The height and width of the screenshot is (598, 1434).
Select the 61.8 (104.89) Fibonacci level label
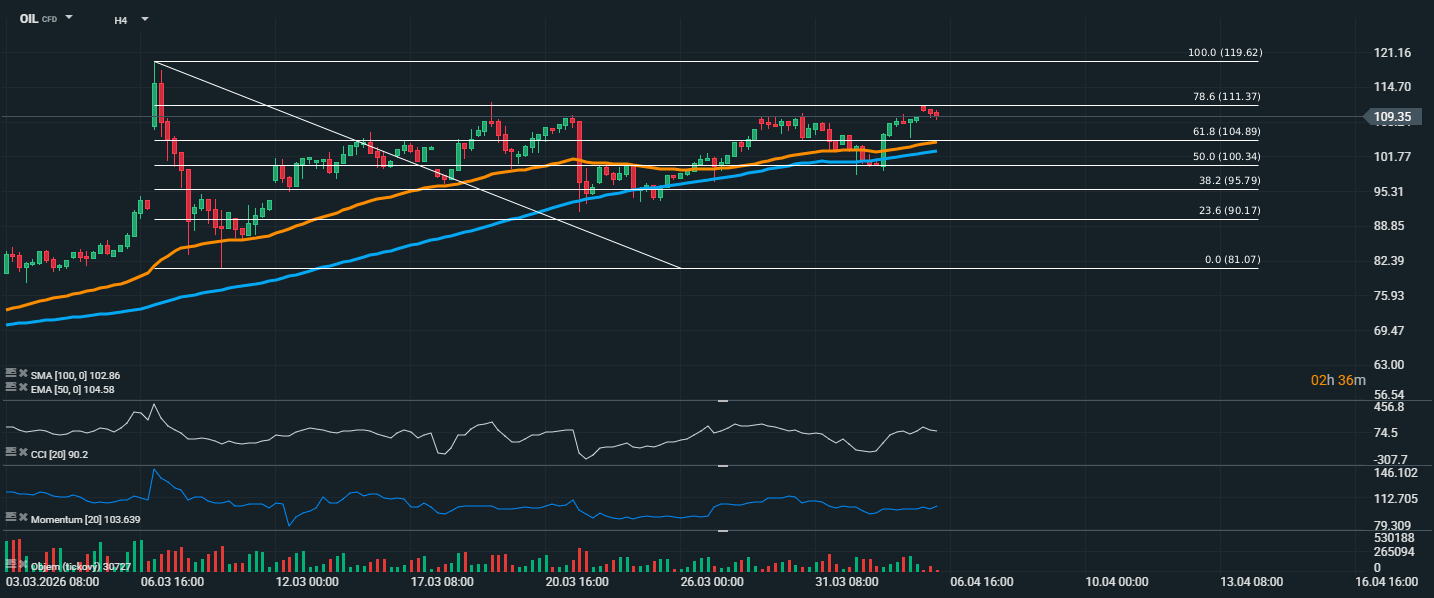[x=1225, y=131]
